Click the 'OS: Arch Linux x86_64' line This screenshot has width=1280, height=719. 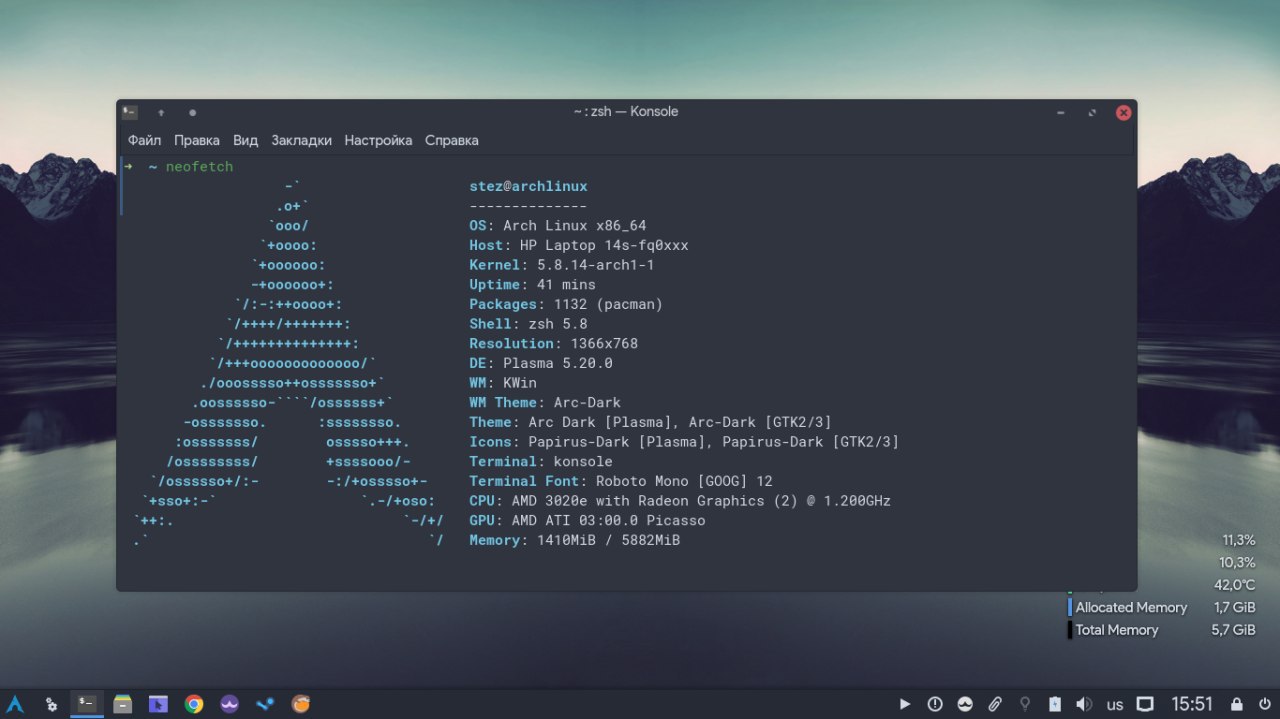pyautogui.click(x=558, y=226)
